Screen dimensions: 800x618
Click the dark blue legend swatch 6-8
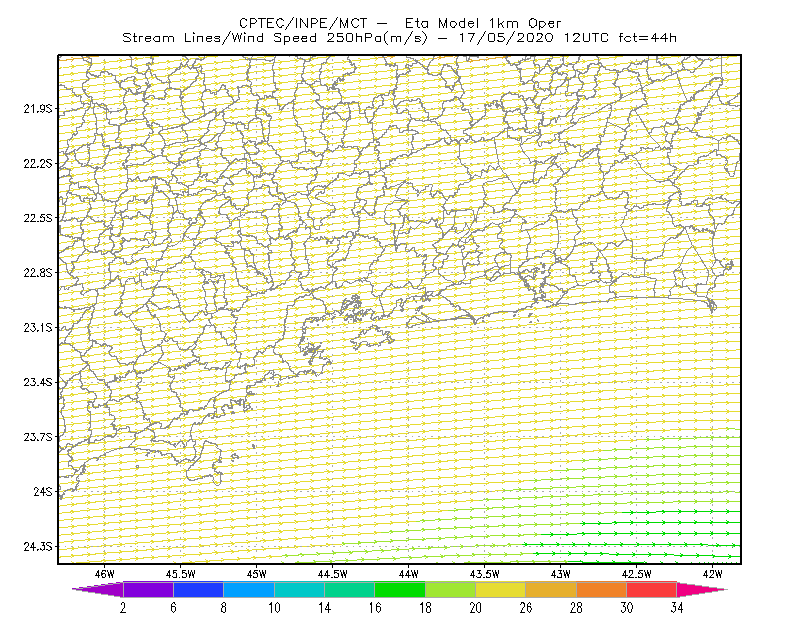198,589
